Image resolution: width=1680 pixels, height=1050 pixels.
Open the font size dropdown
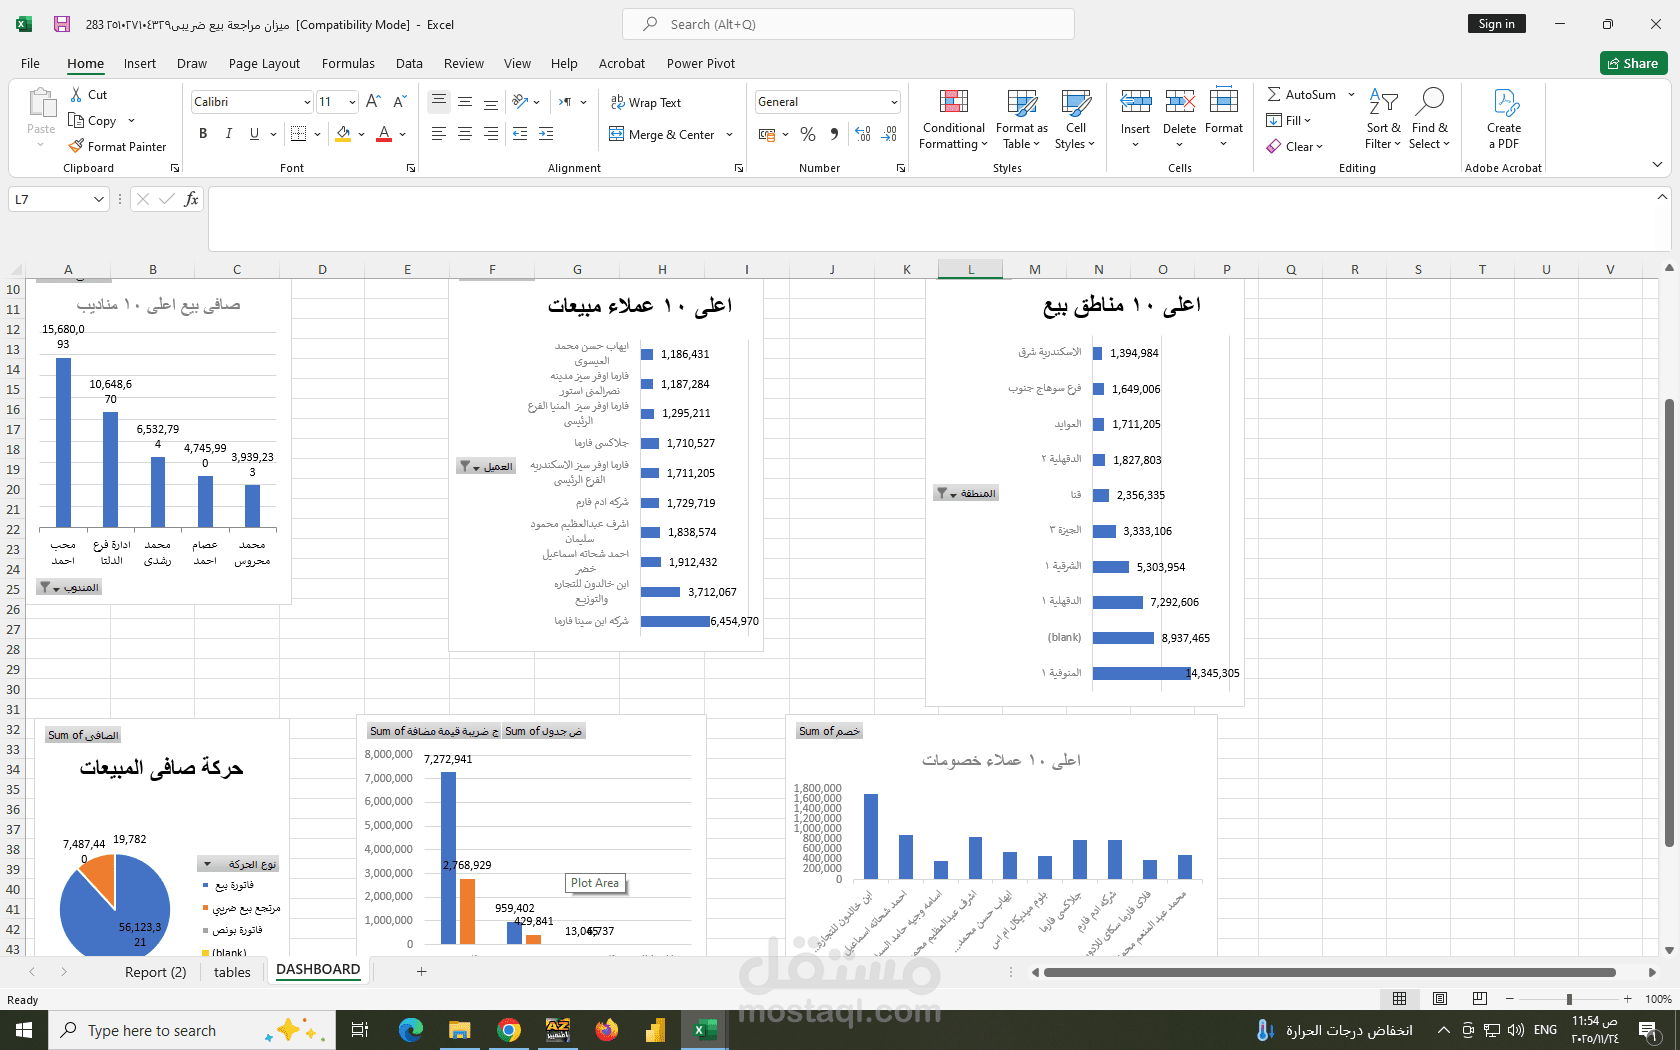(352, 102)
